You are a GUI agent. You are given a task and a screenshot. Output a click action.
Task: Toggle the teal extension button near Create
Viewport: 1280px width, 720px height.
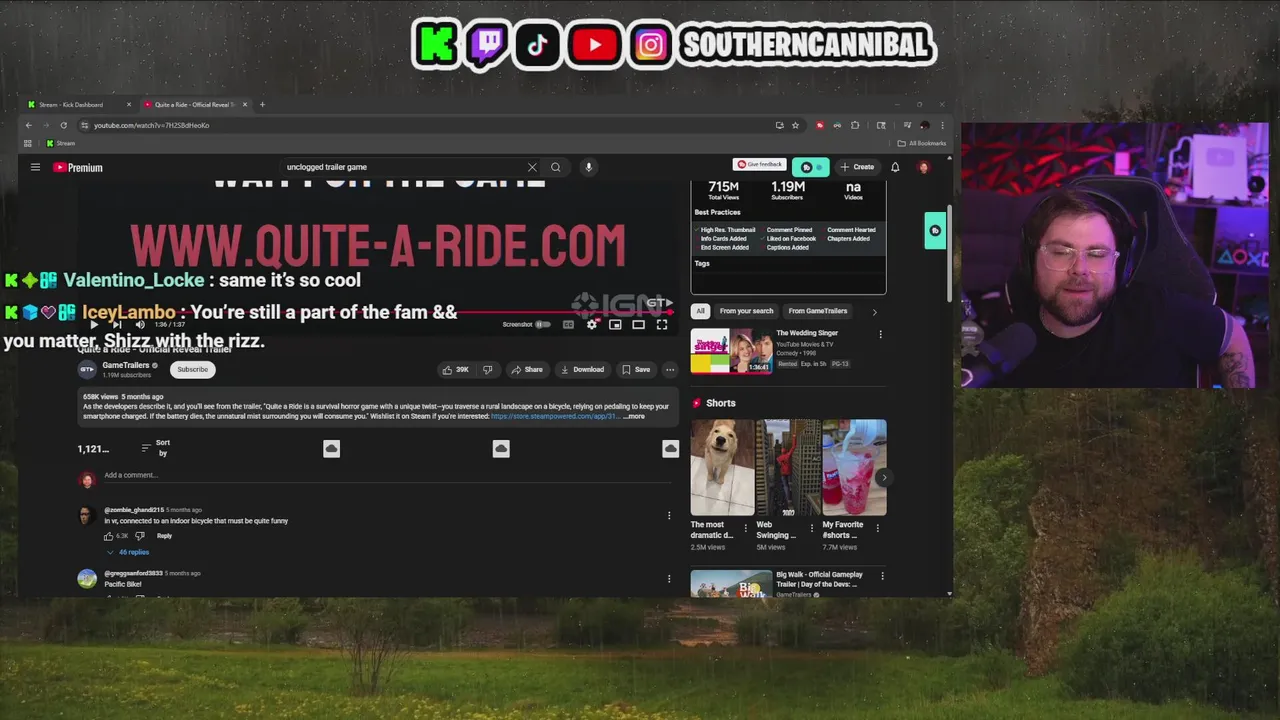tap(810, 167)
